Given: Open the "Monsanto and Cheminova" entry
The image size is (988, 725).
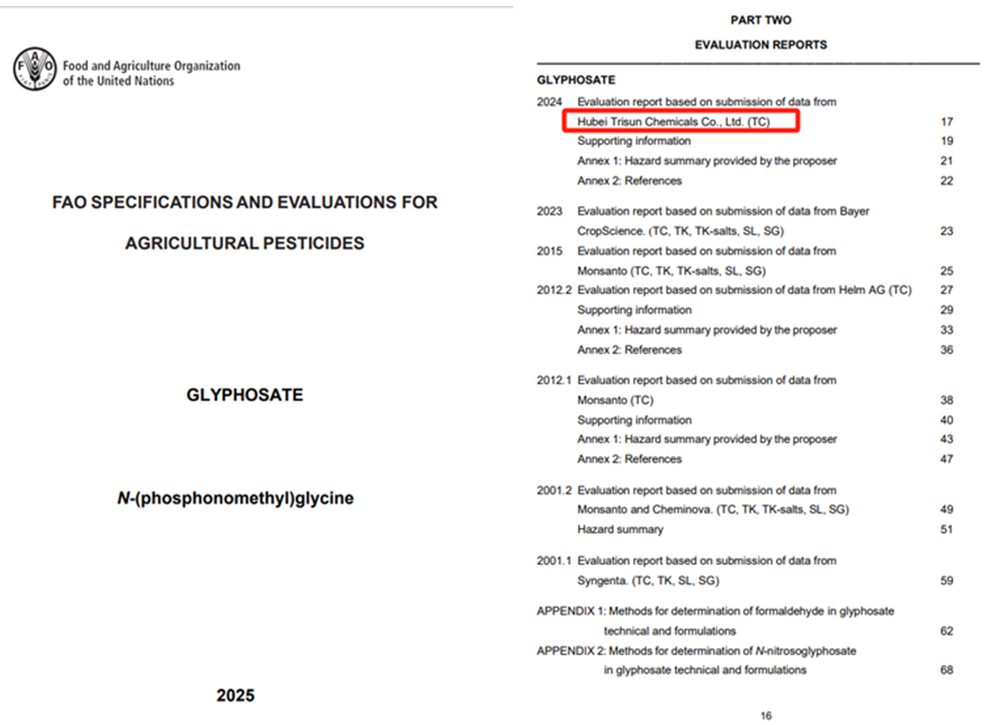Looking at the screenshot, I should click(x=713, y=510).
